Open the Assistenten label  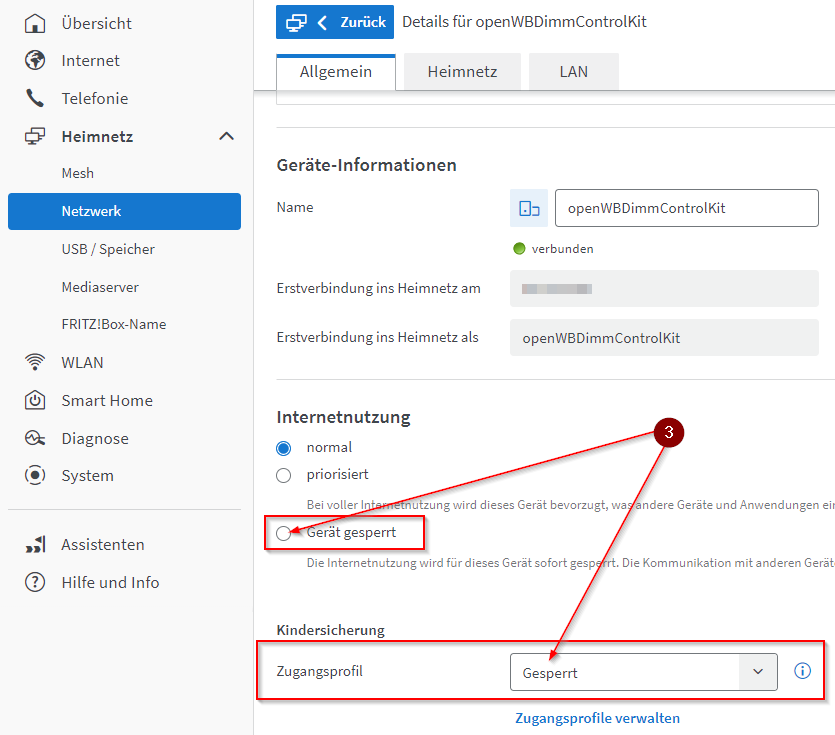[103, 545]
